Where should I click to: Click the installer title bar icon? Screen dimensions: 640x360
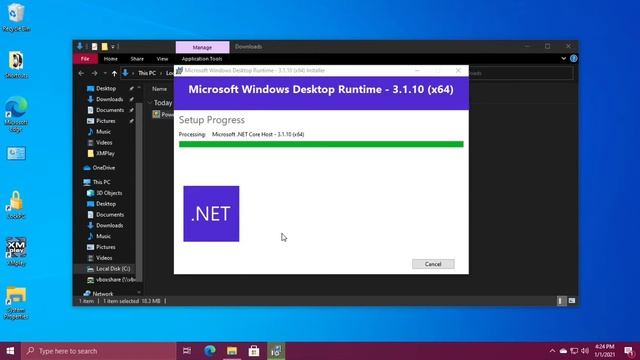[x=179, y=70]
